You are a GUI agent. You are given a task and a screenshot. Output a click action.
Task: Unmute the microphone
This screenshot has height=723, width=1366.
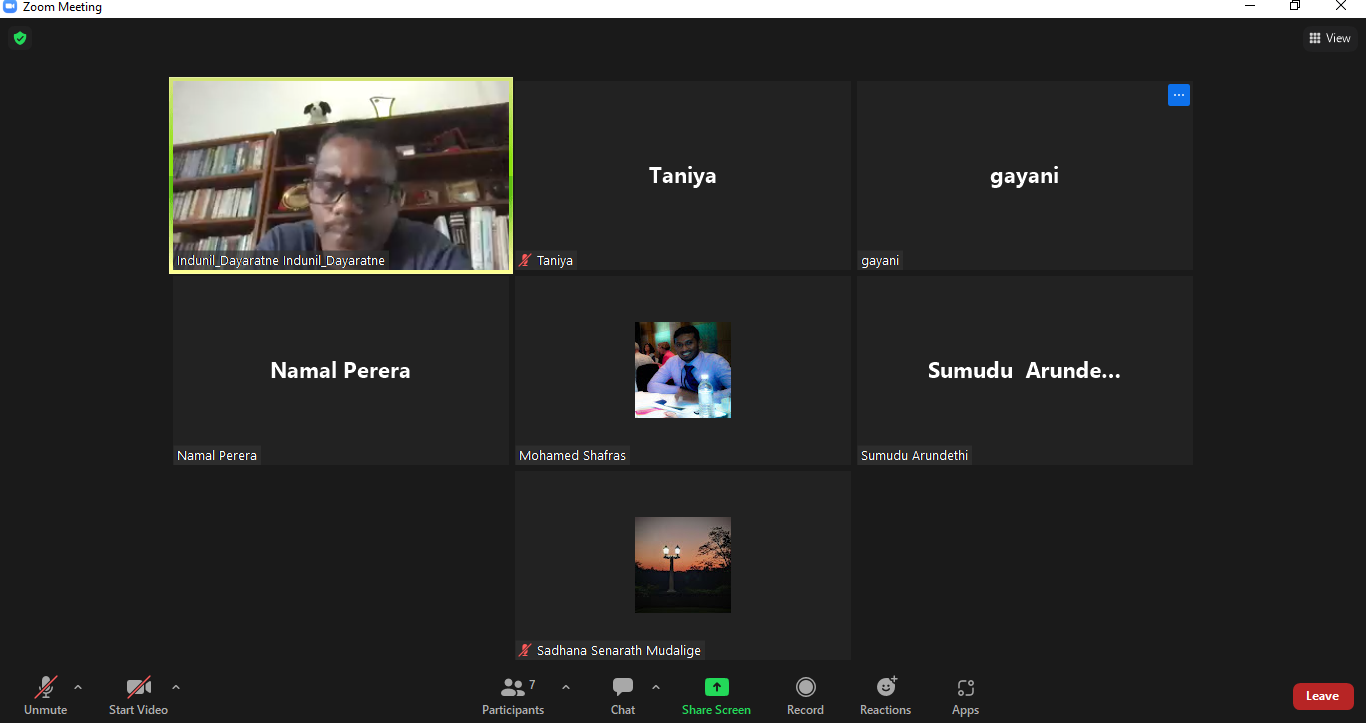pyautogui.click(x=45, y=696)
